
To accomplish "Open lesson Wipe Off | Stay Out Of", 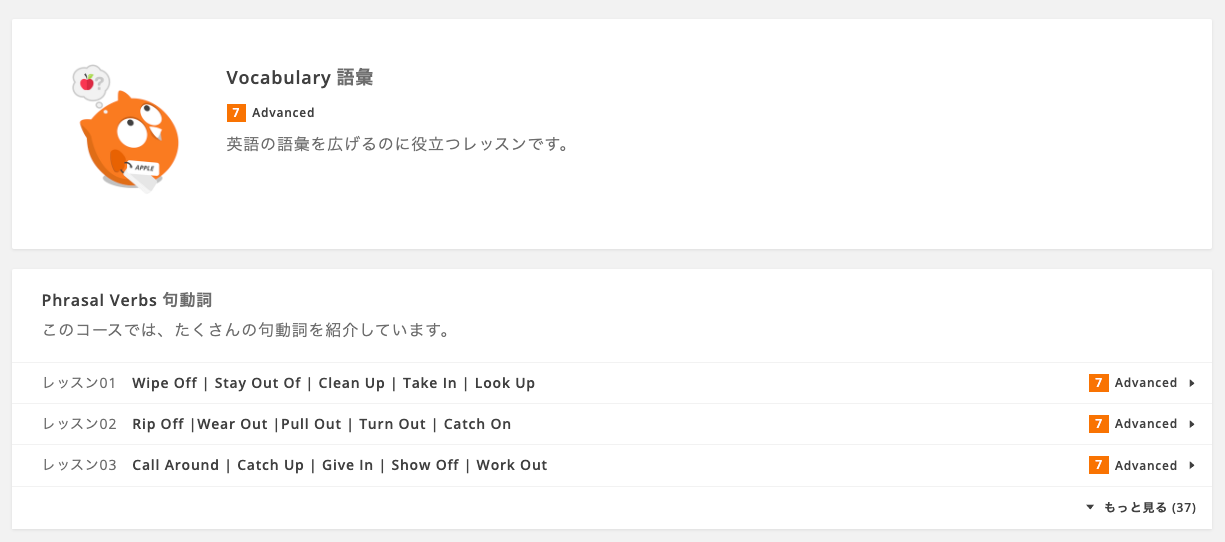I will click(x=612, y=383).
